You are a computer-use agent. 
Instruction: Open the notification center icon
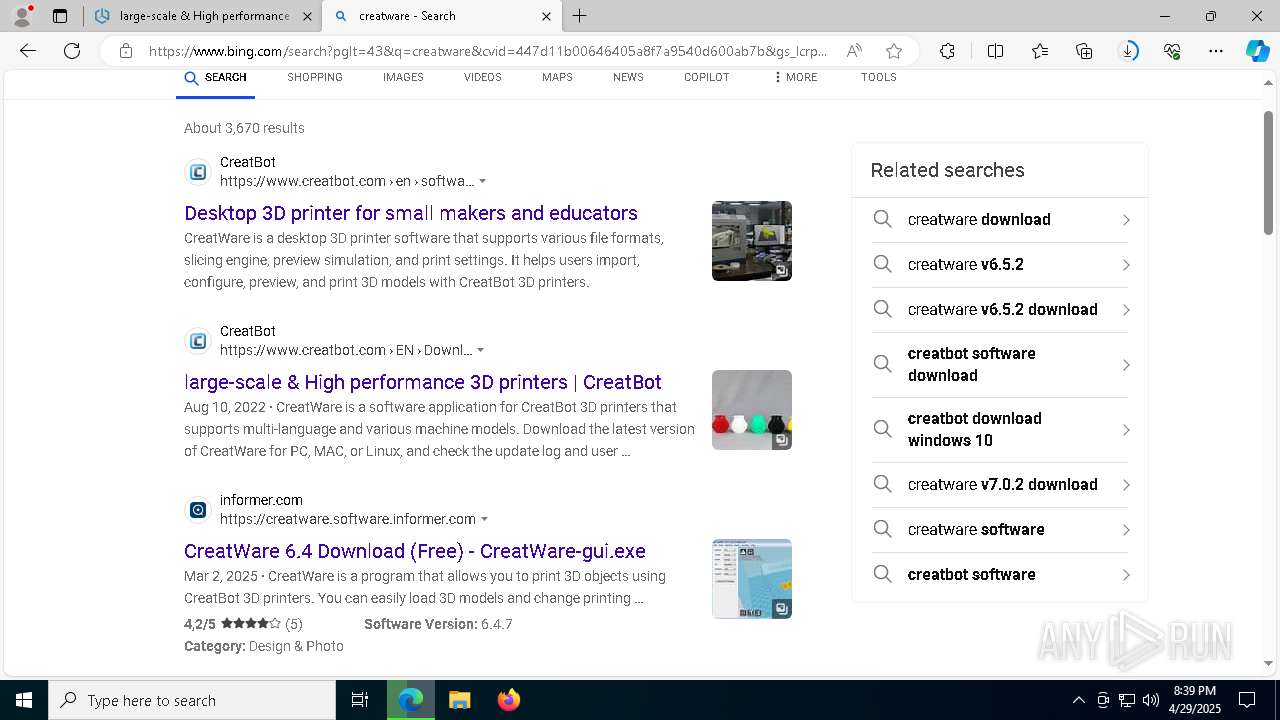(1247, 700)
